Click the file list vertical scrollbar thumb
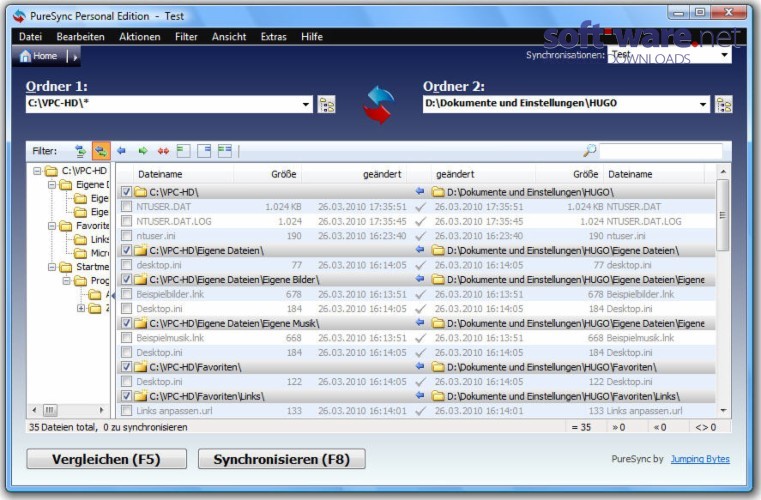761x500 pixels. click(723, 215)
